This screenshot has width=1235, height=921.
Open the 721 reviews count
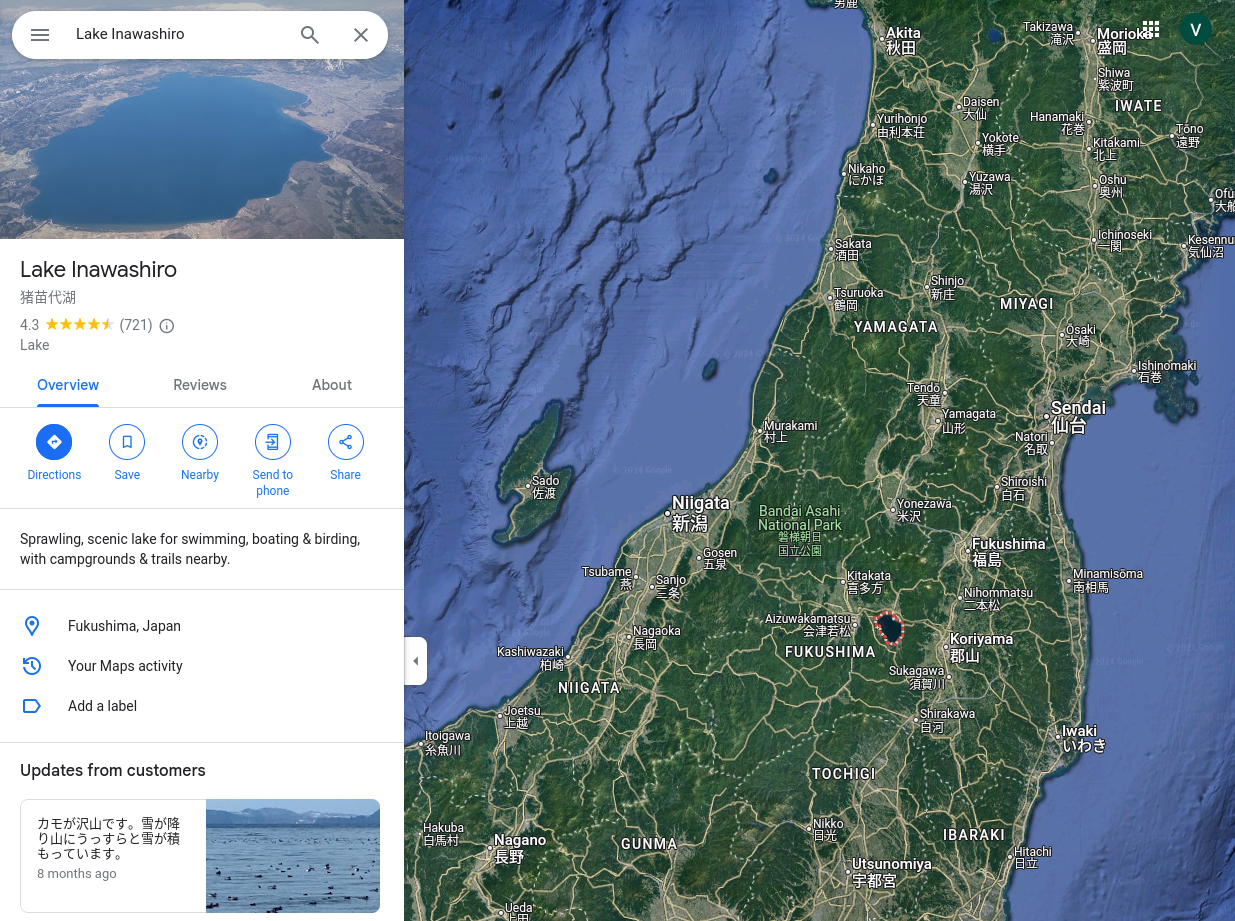click(136, 325)
